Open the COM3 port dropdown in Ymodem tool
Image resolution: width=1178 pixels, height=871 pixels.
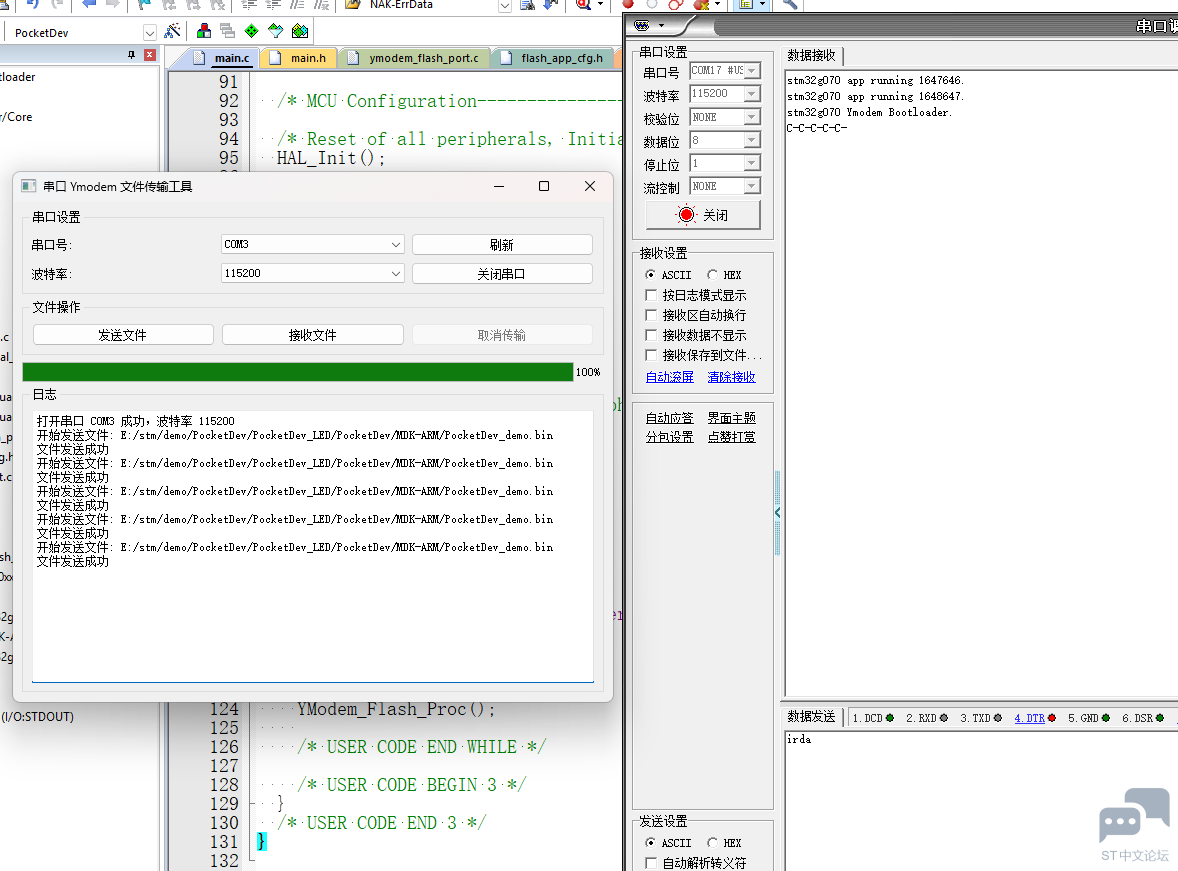coord(313,244)
